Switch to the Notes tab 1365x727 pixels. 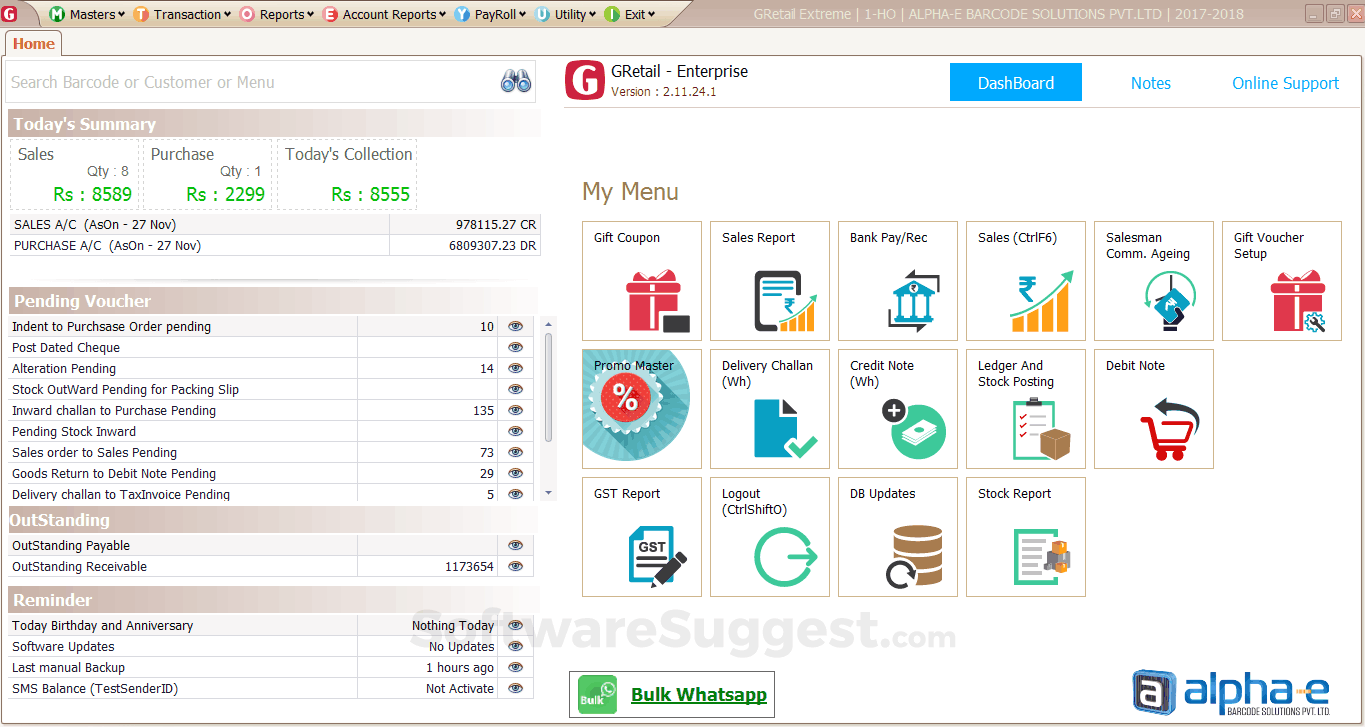click(1151, 83)
